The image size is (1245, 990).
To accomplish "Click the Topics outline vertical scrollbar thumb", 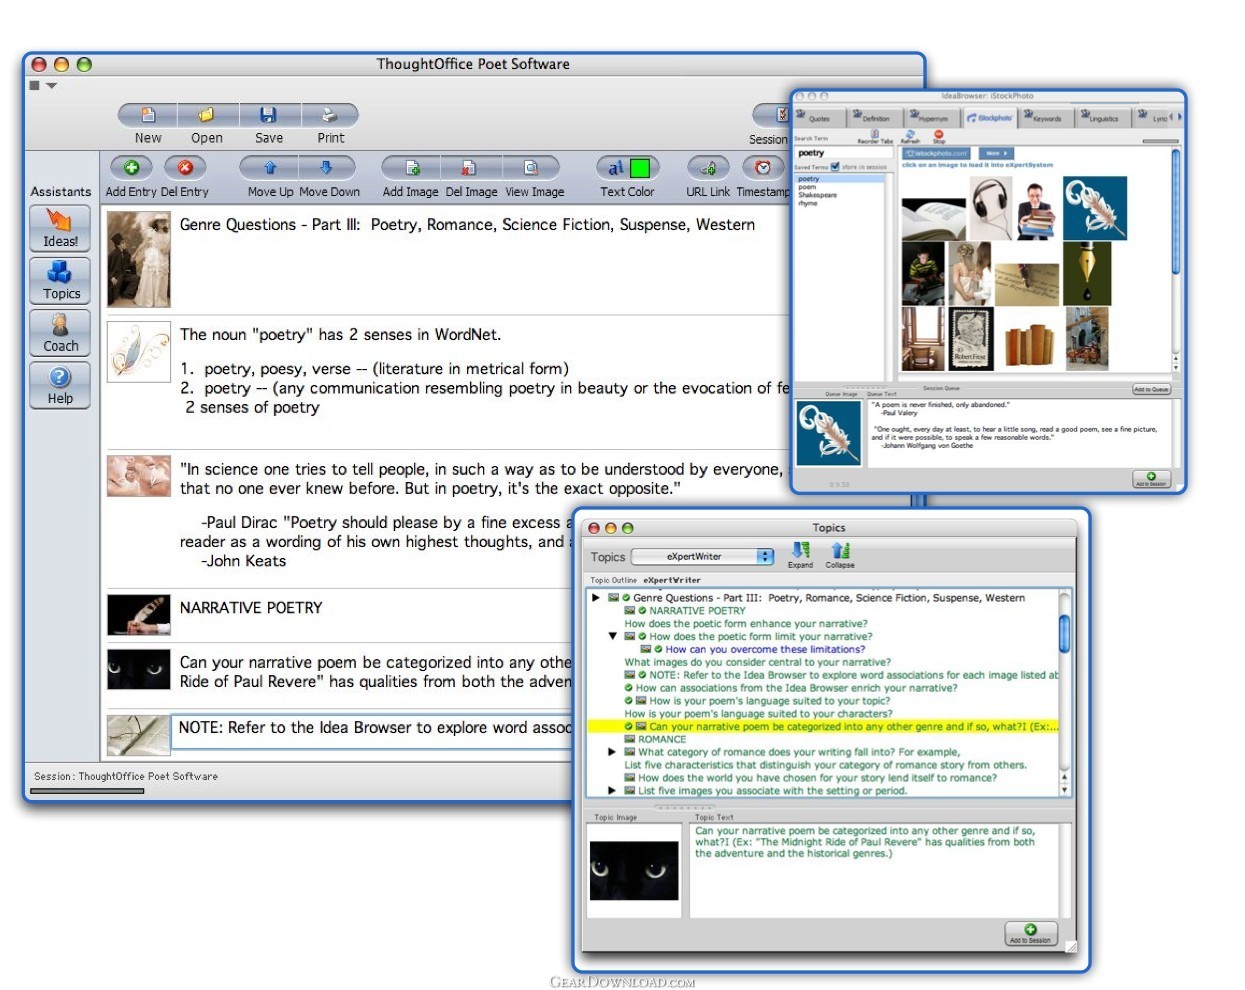I will click(x=1064, y=632).
